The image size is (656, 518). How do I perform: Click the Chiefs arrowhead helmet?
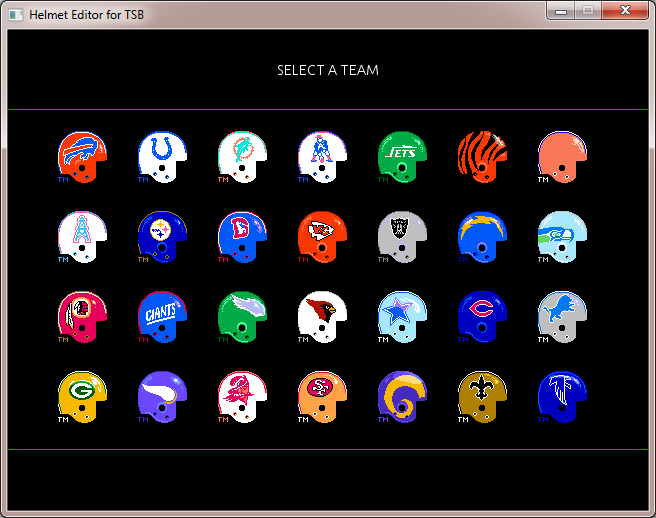click(x=322, y=237)
